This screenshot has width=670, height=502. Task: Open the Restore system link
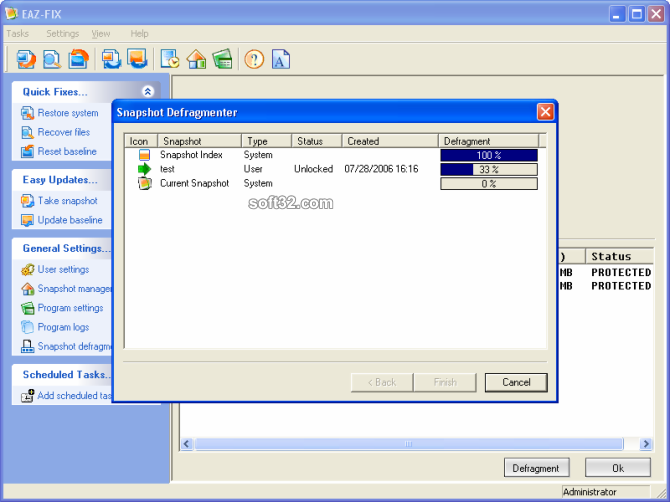coord(68,113)
